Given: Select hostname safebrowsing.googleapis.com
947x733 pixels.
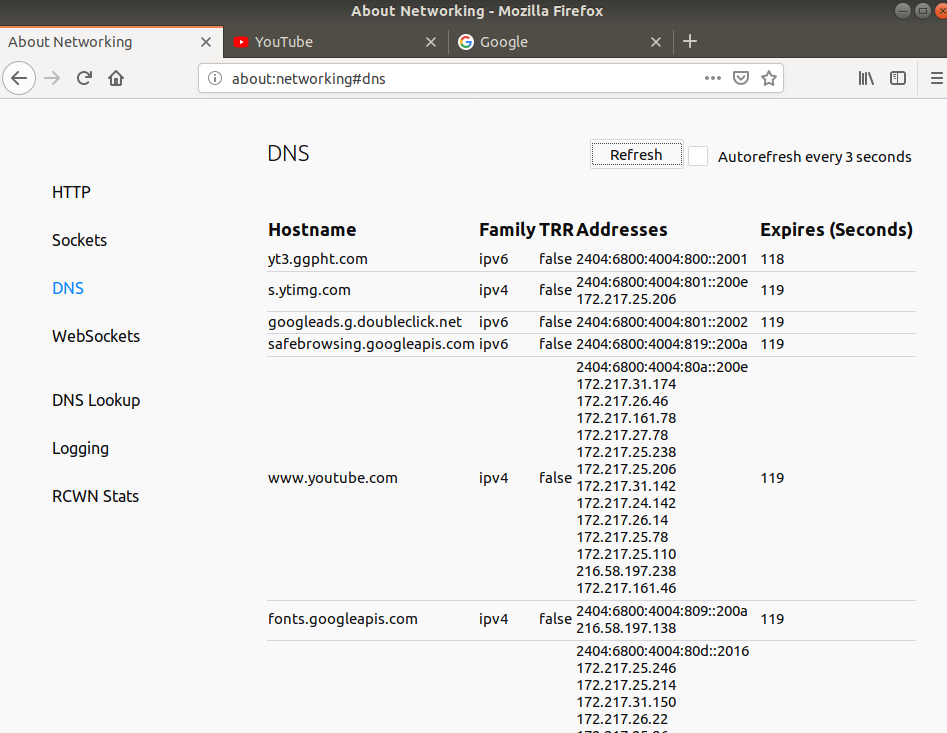Looking at the screenshot, I should 371,344.
